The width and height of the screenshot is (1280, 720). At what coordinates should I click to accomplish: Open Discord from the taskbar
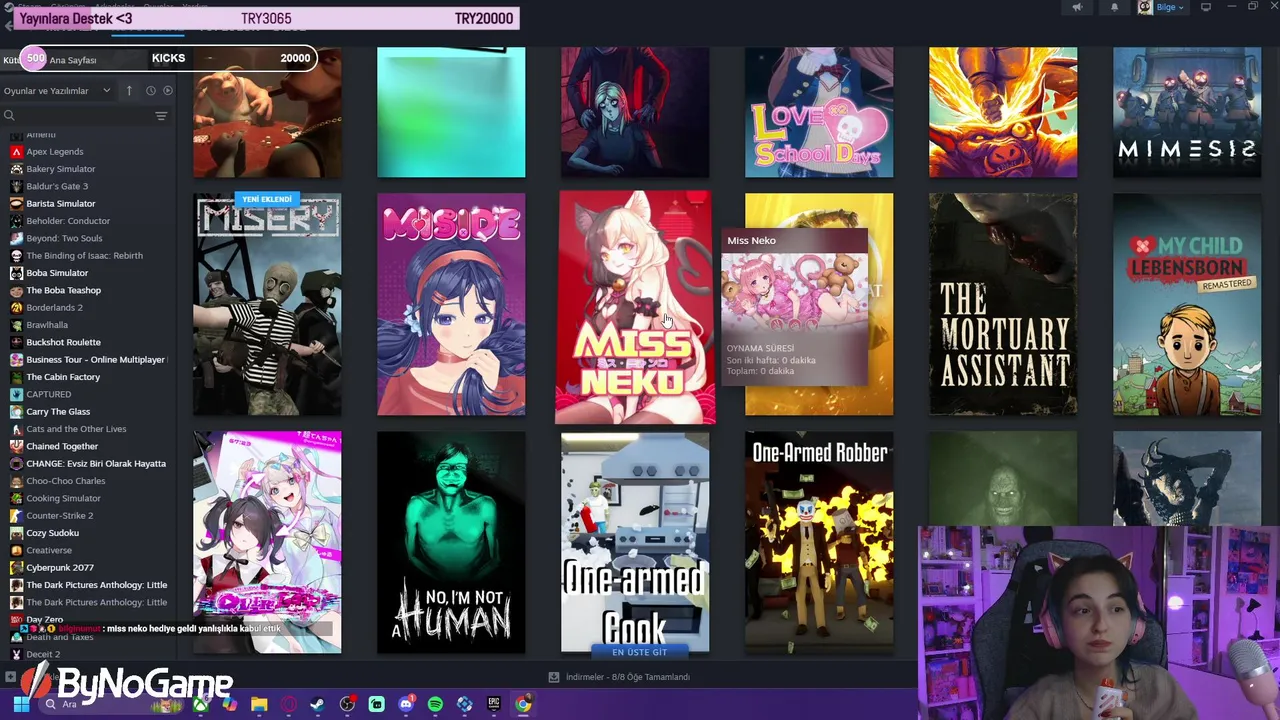pyautogui.click(x=406, y=704)
